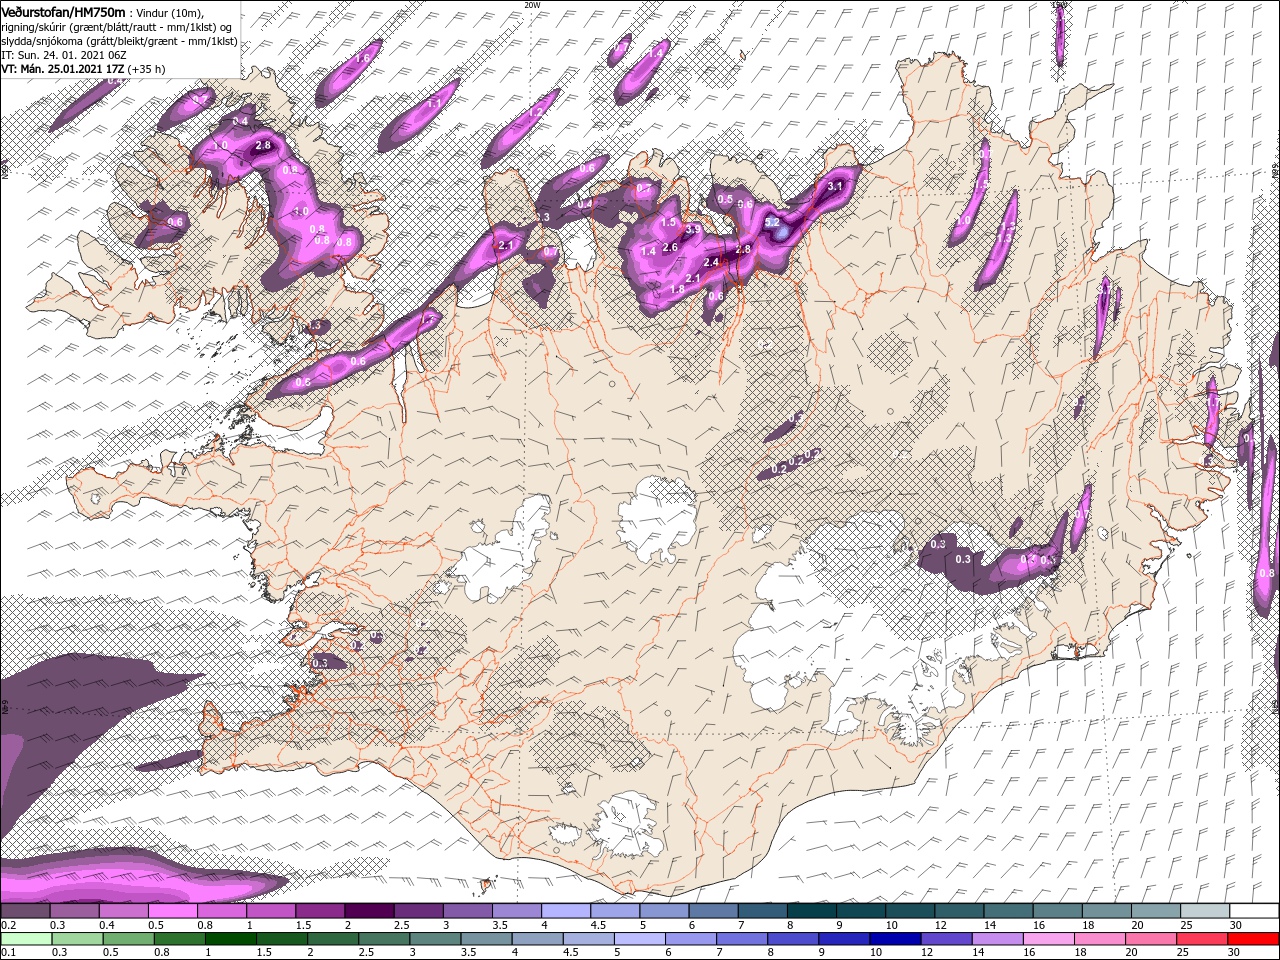Click the 0.2 label in upper legend

pos(8,925)
